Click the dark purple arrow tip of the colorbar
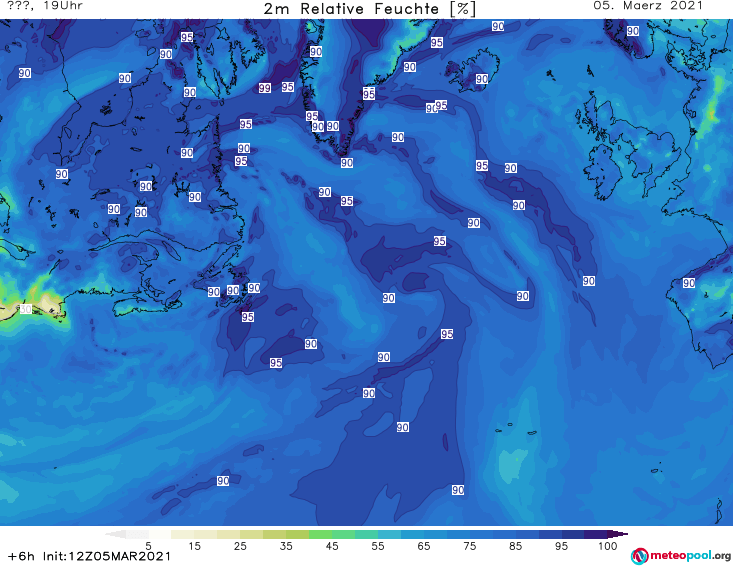The image size is (733, 566). coord(620,534)
